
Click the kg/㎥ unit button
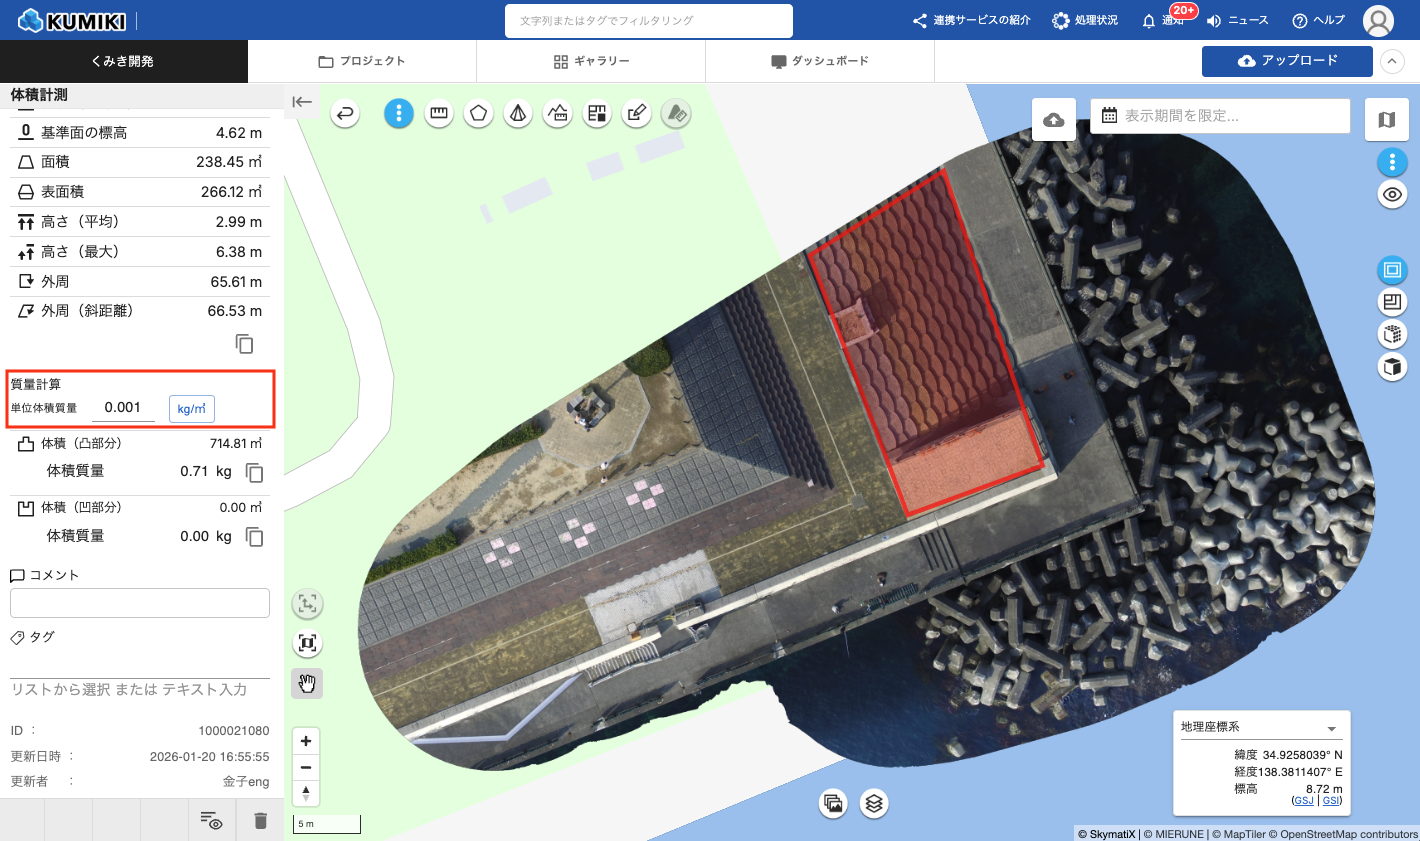191,408
